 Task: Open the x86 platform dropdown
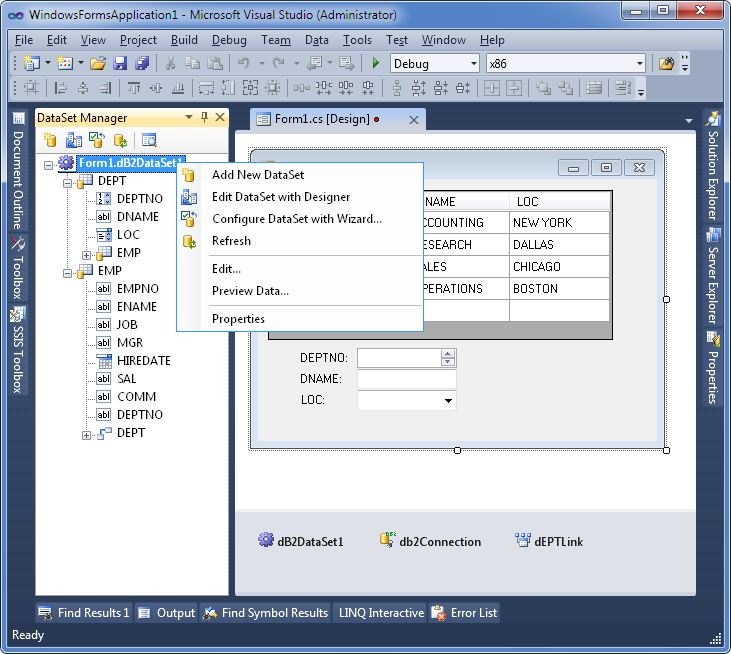pos(640,63)
